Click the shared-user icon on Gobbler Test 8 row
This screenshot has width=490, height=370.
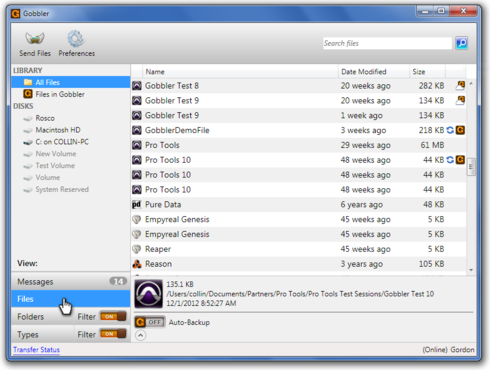click(460, 85)
